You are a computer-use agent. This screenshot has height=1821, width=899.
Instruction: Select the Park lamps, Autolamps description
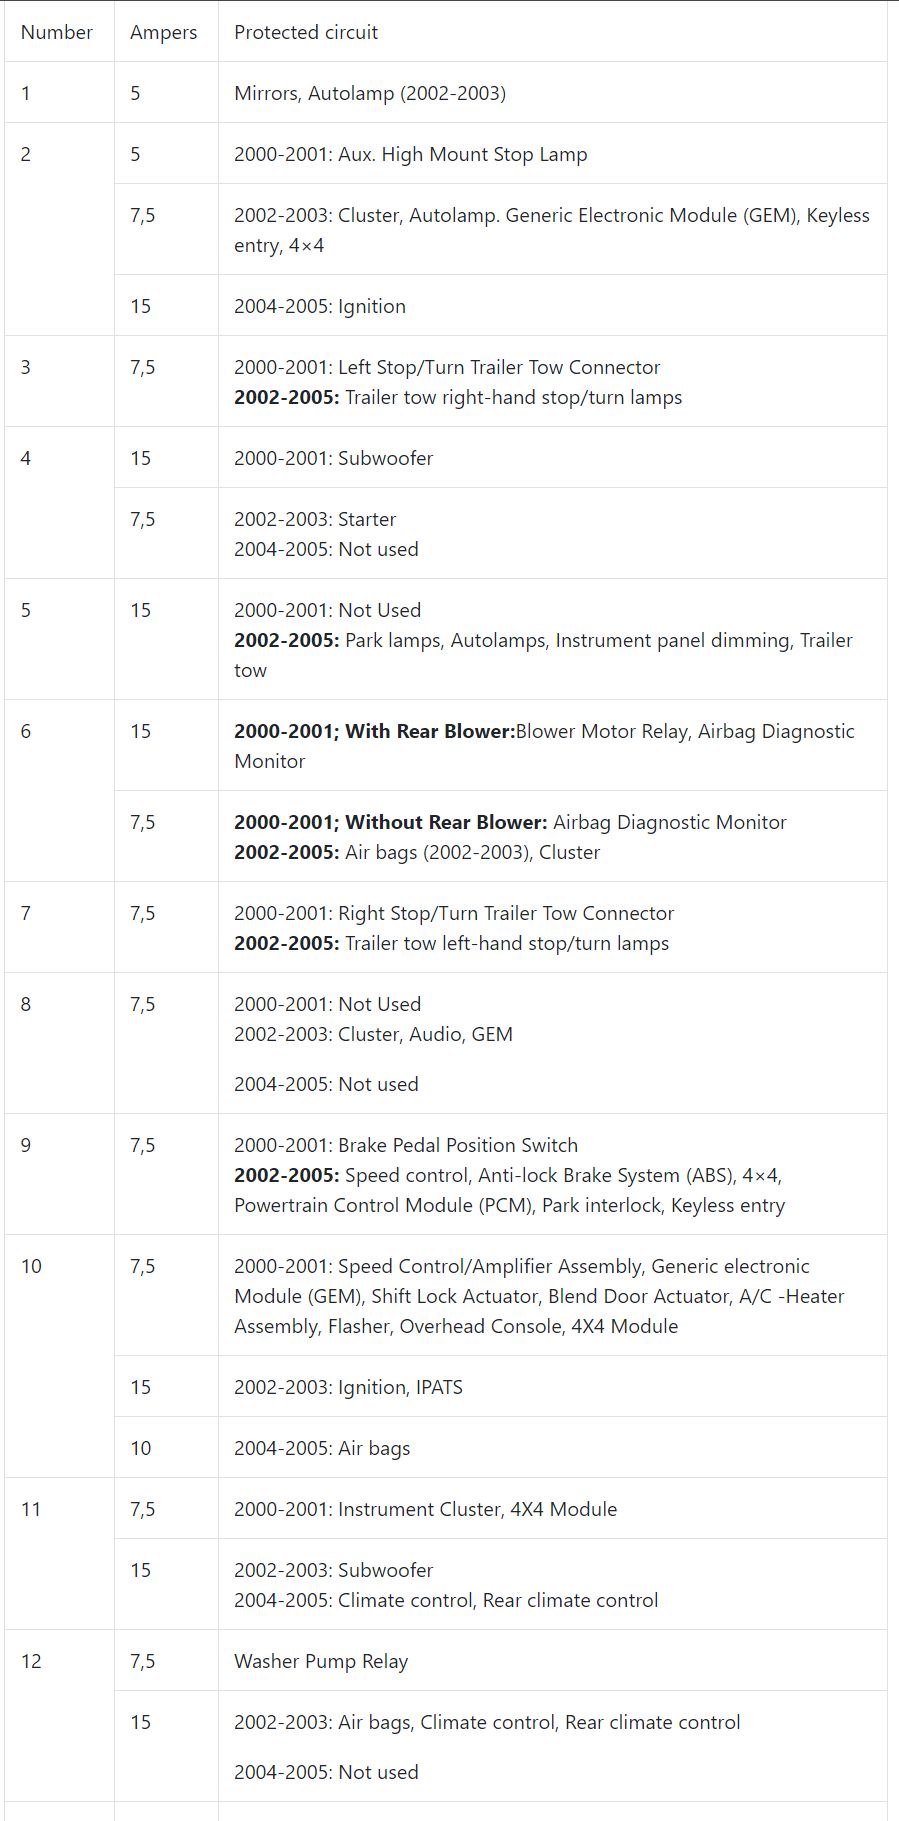pos(543,655)
